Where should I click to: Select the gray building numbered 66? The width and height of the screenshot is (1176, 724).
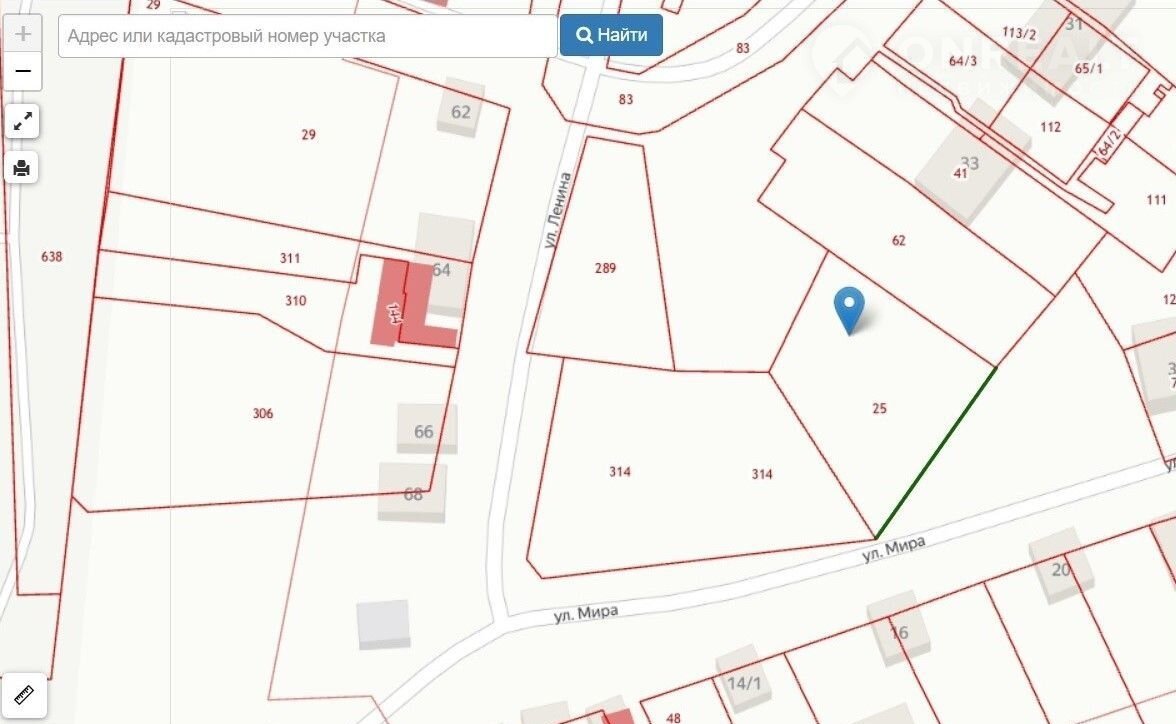tap(426, 430)
